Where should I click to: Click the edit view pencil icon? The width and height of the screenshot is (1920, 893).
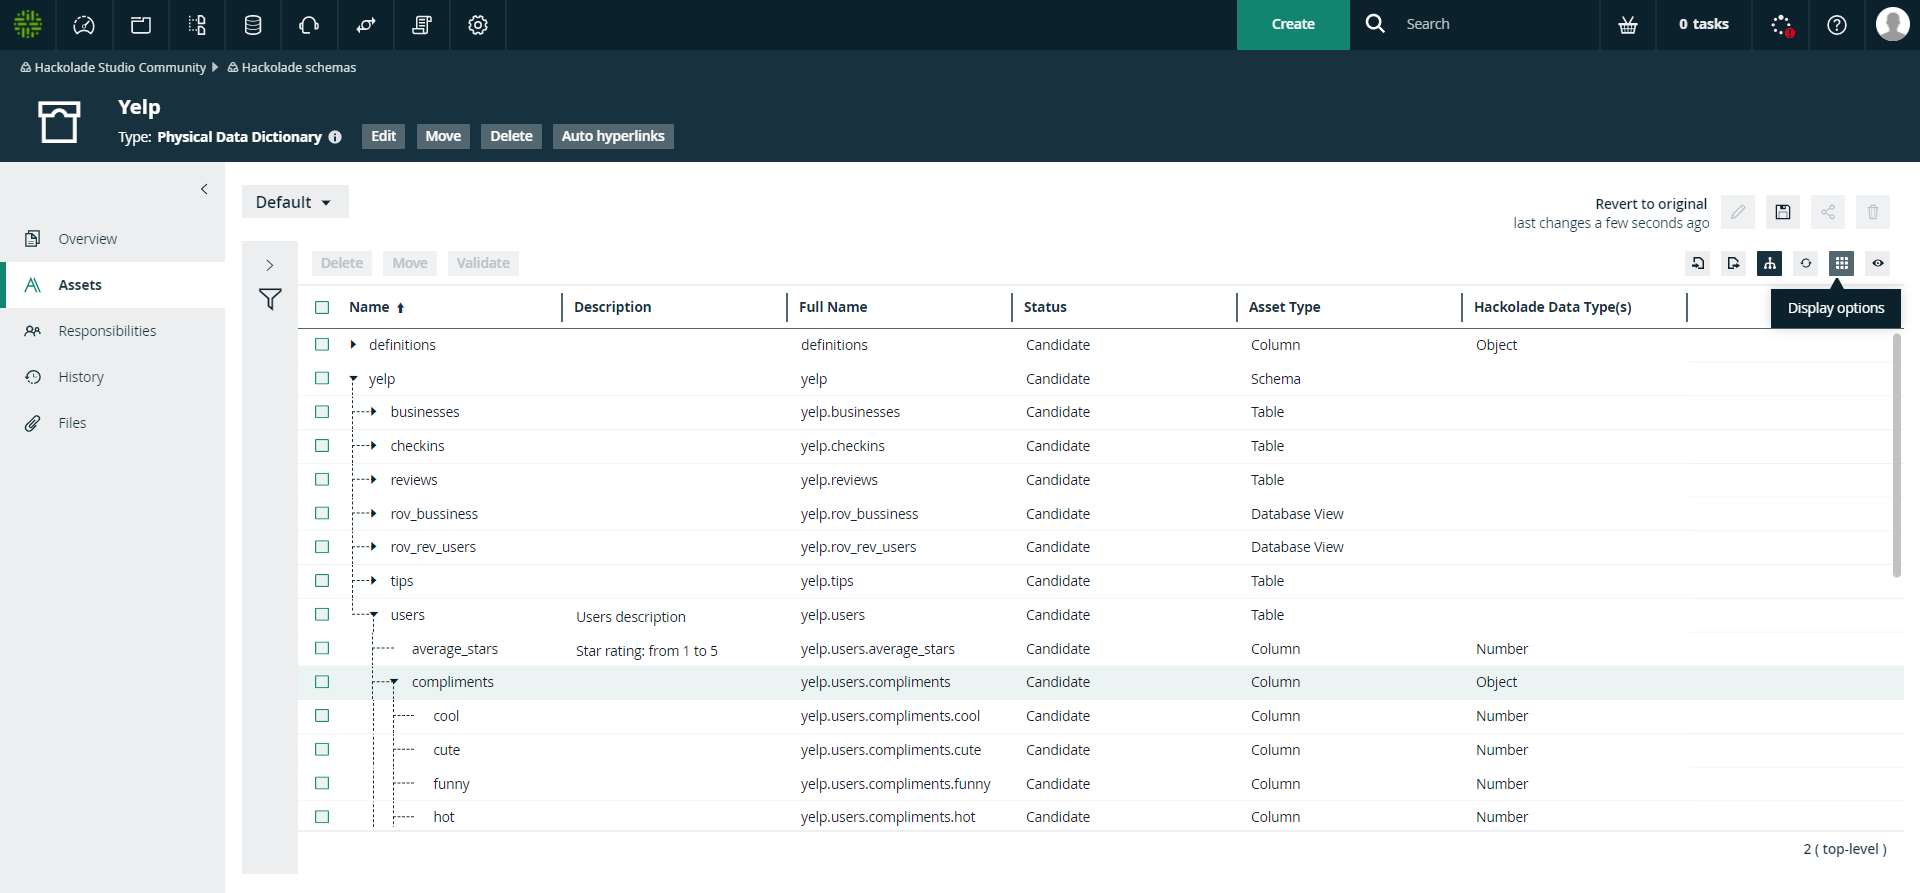1738,212
